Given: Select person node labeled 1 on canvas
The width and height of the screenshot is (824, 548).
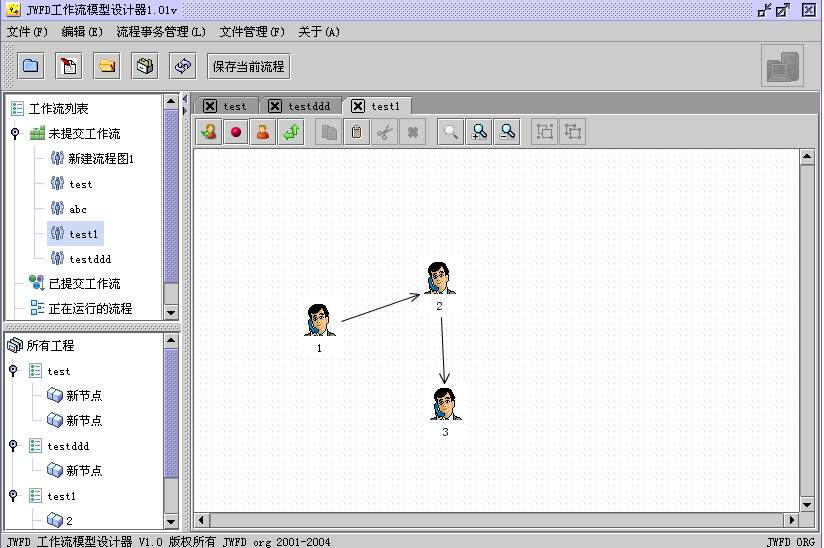Looking at the screenshot, I should pos(320,320).
